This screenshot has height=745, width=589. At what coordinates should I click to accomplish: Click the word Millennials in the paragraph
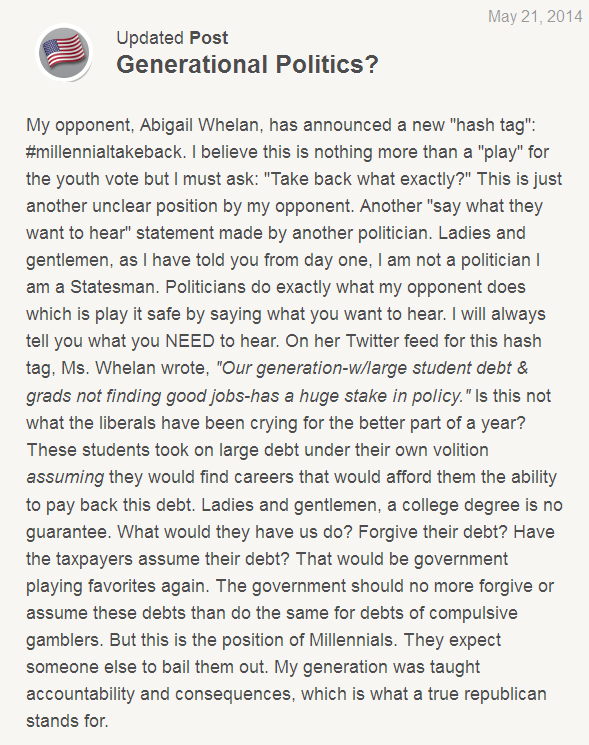click(352, 640)
